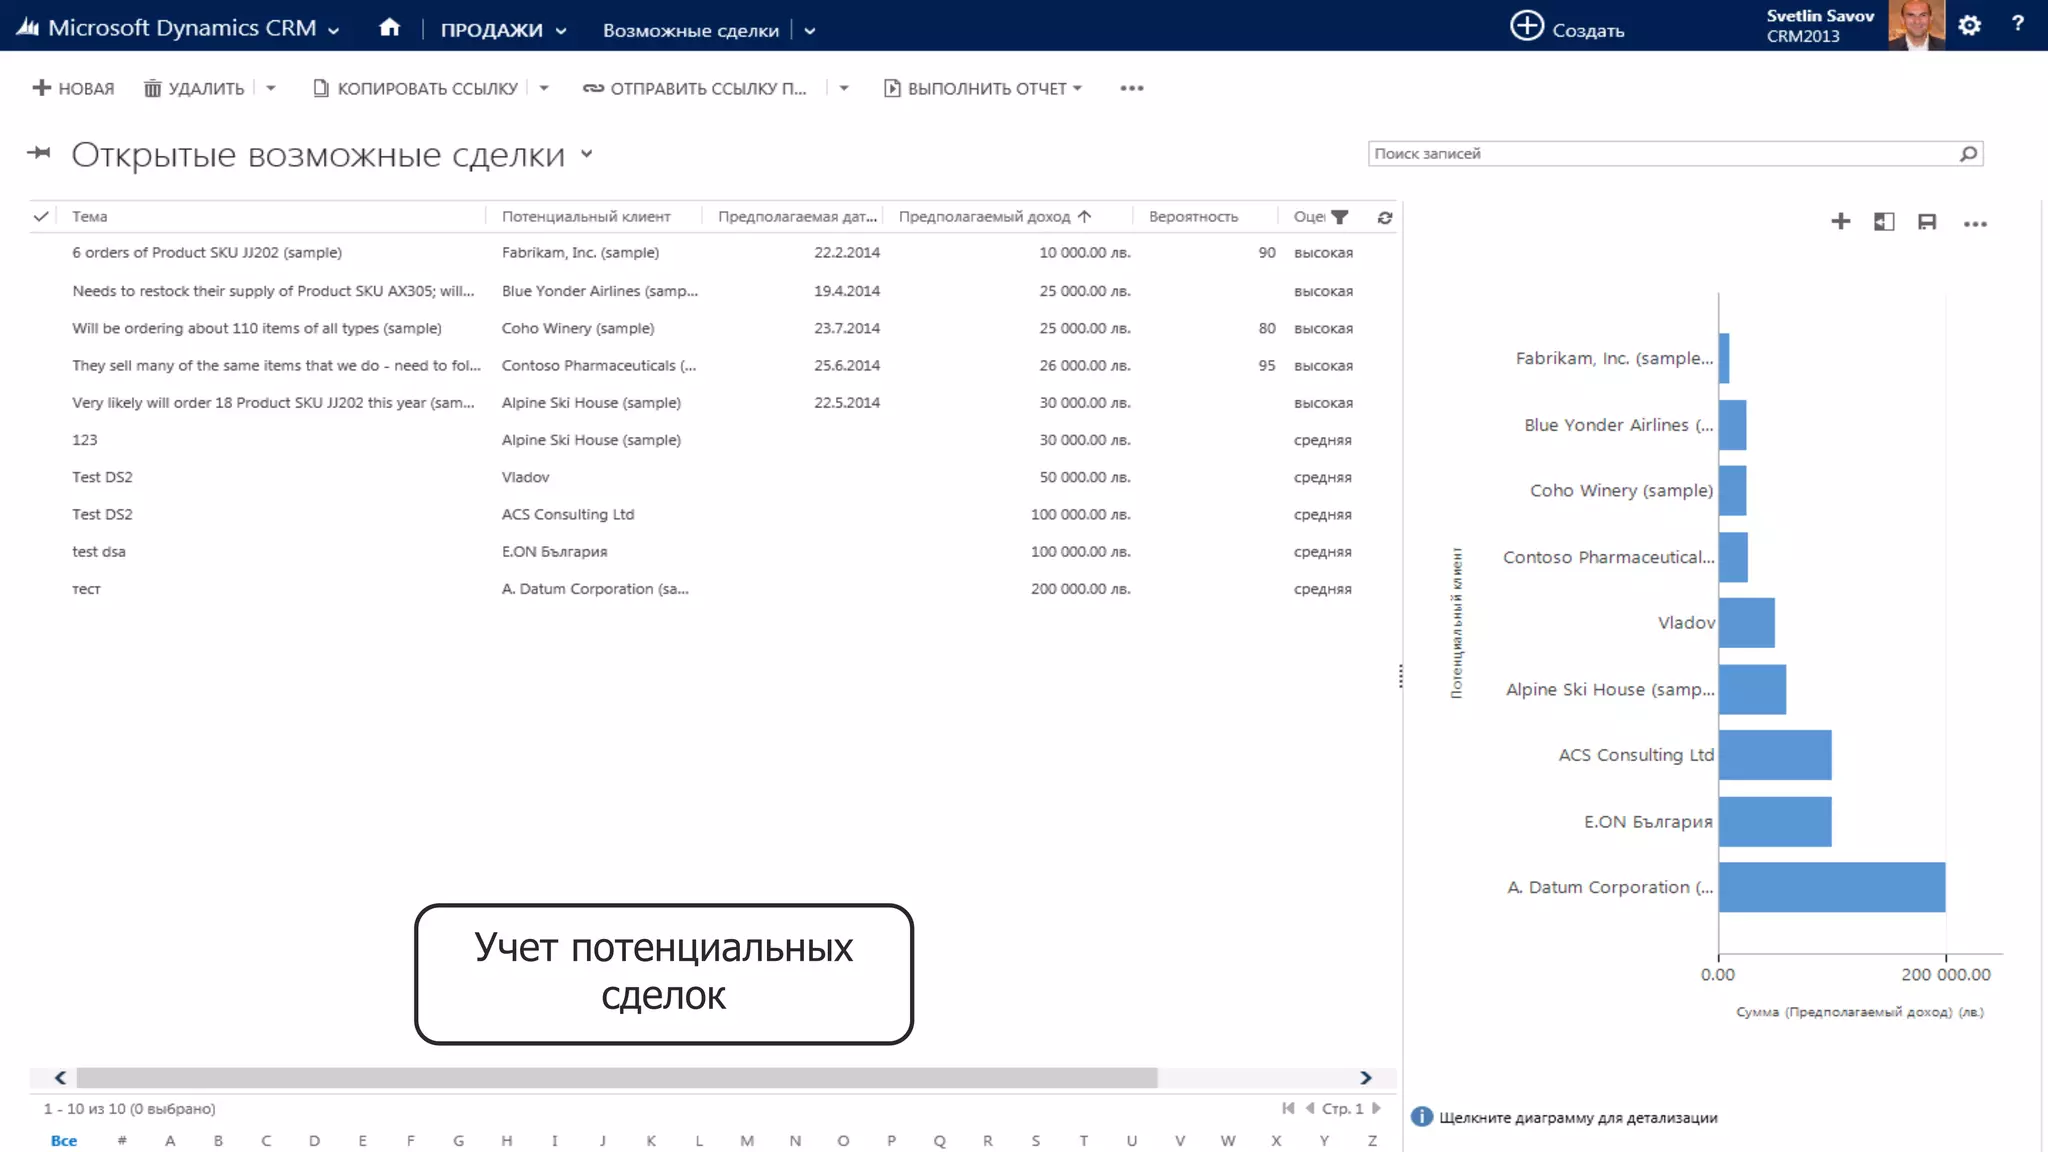The width and height of the screenshot is (2048, 1152).
Task: Go to next page arrow in pager
Action: [1376, 1108]
